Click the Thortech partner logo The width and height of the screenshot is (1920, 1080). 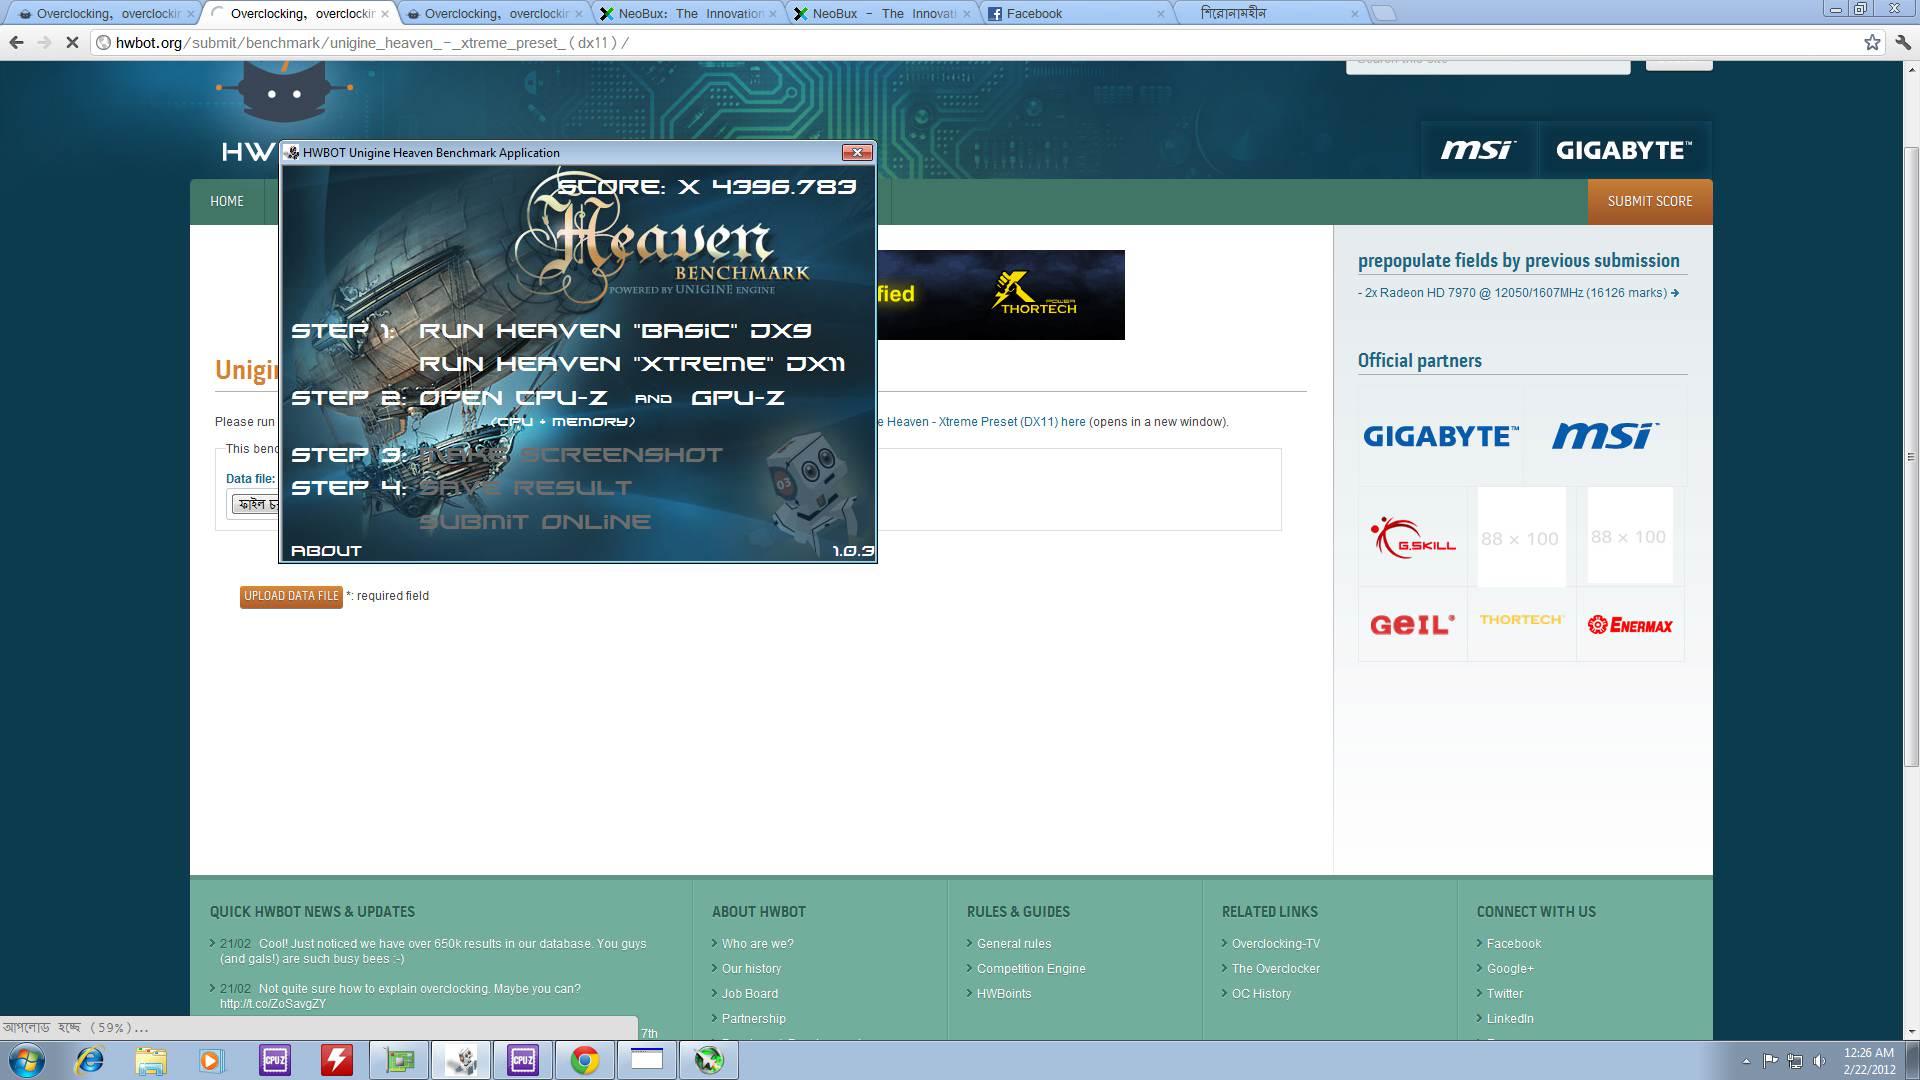pyautogui.click(x=1521, y=620)
